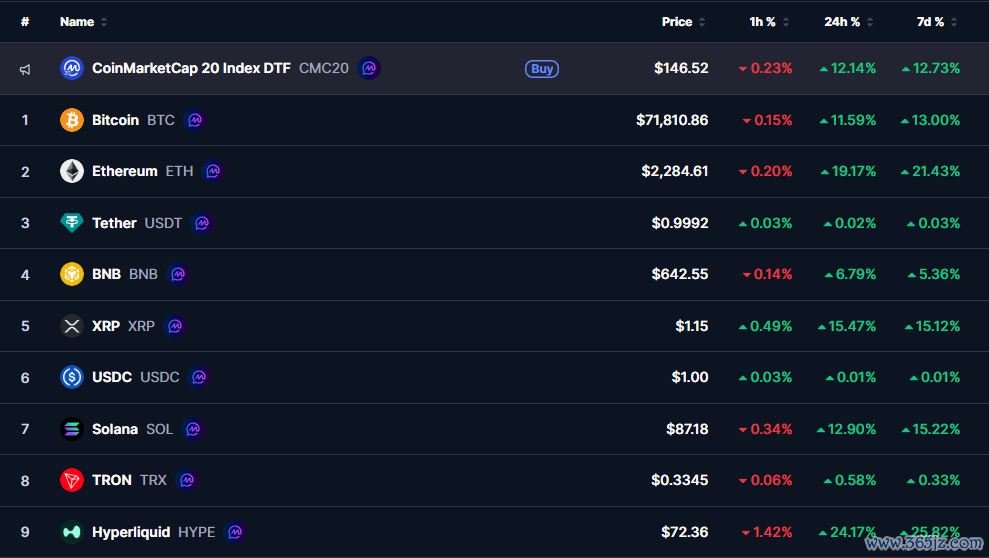Click Ethereum price $2,284.61
The height and width of the screenshot is (558, 989).
(675, 171)
